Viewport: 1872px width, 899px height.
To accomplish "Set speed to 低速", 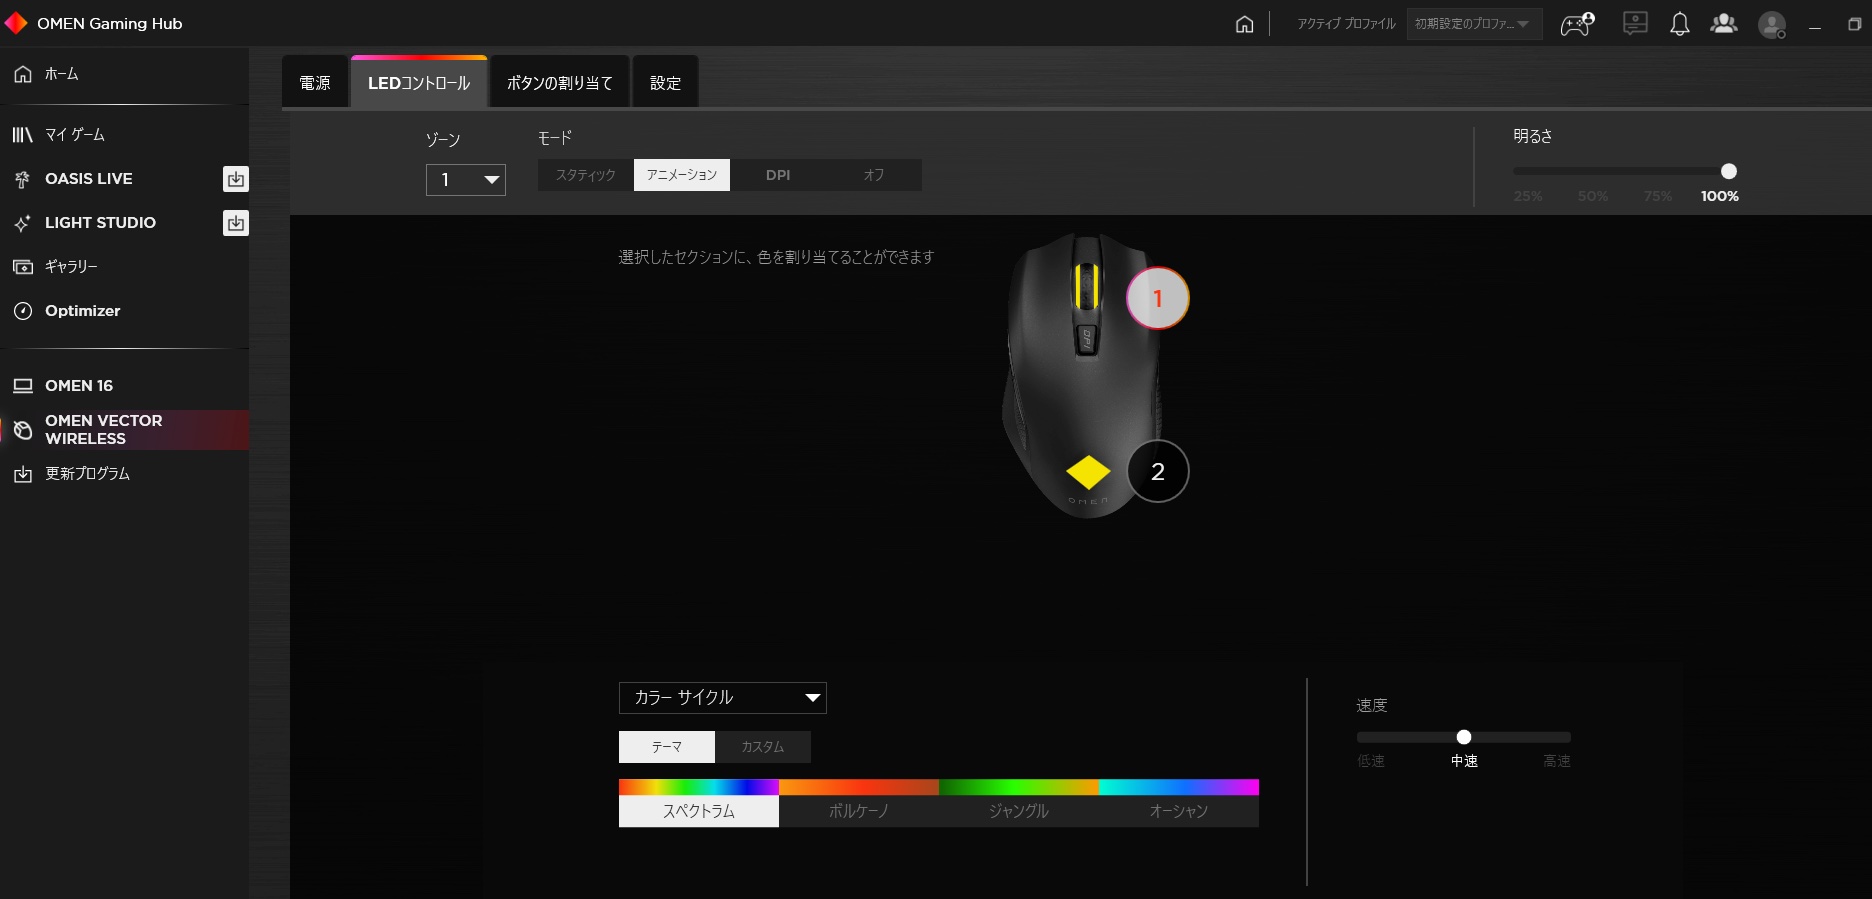I will click(x=1371, y=761).
